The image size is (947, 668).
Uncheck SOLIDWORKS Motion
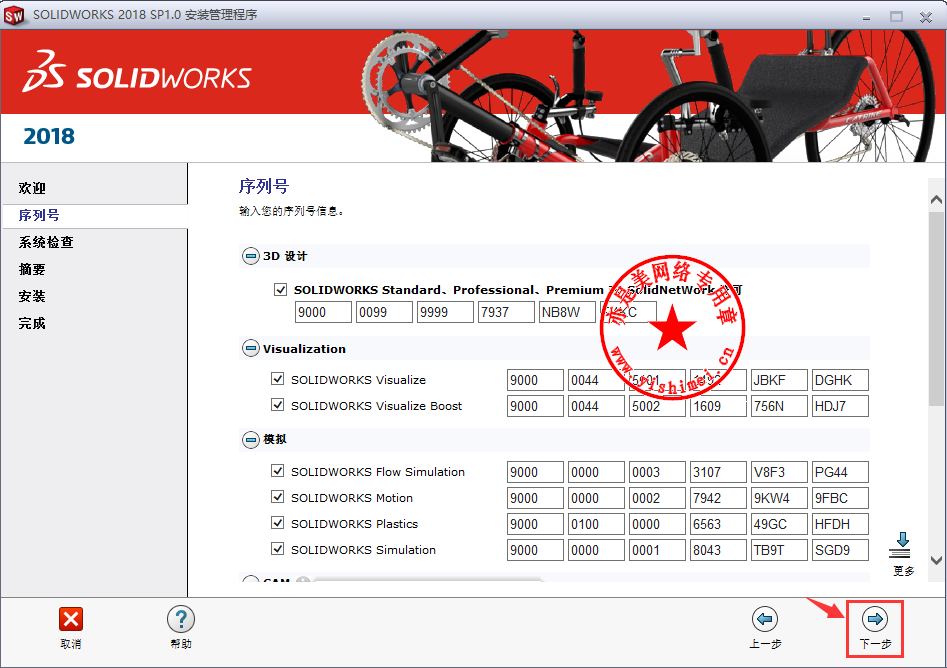click(x=277, y=496)
